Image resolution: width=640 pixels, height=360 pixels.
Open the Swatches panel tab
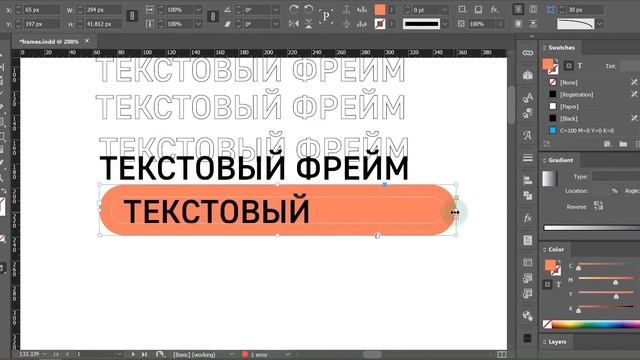coord(561,48)
